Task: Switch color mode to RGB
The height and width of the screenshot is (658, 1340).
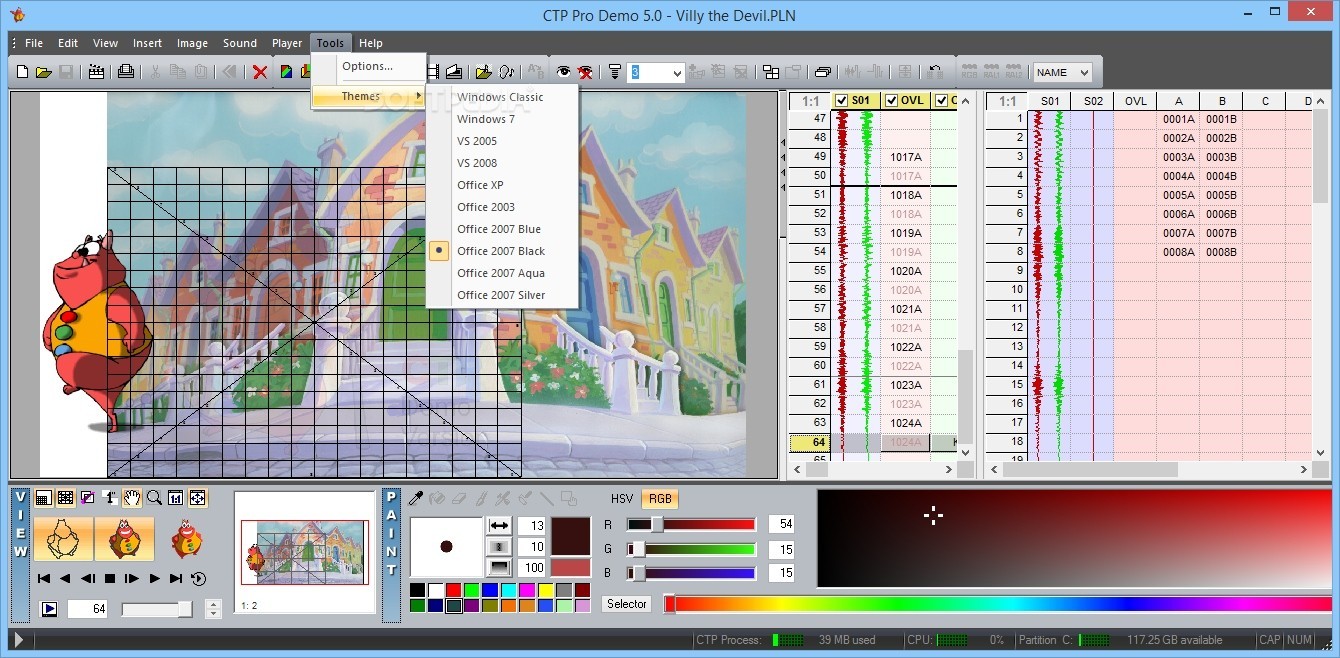Action: [659, 498]
